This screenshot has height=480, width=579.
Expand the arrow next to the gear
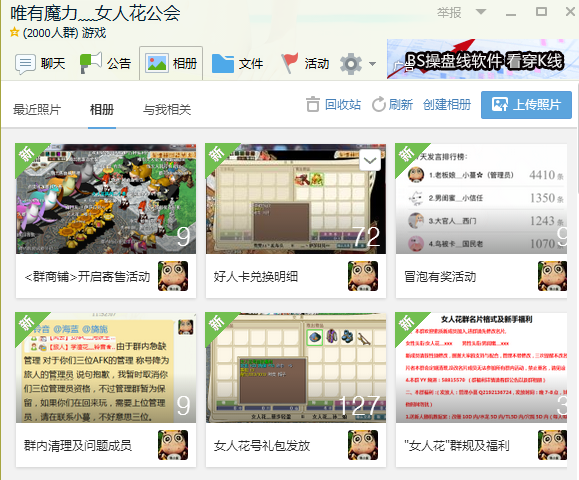(x=373, y=64)
